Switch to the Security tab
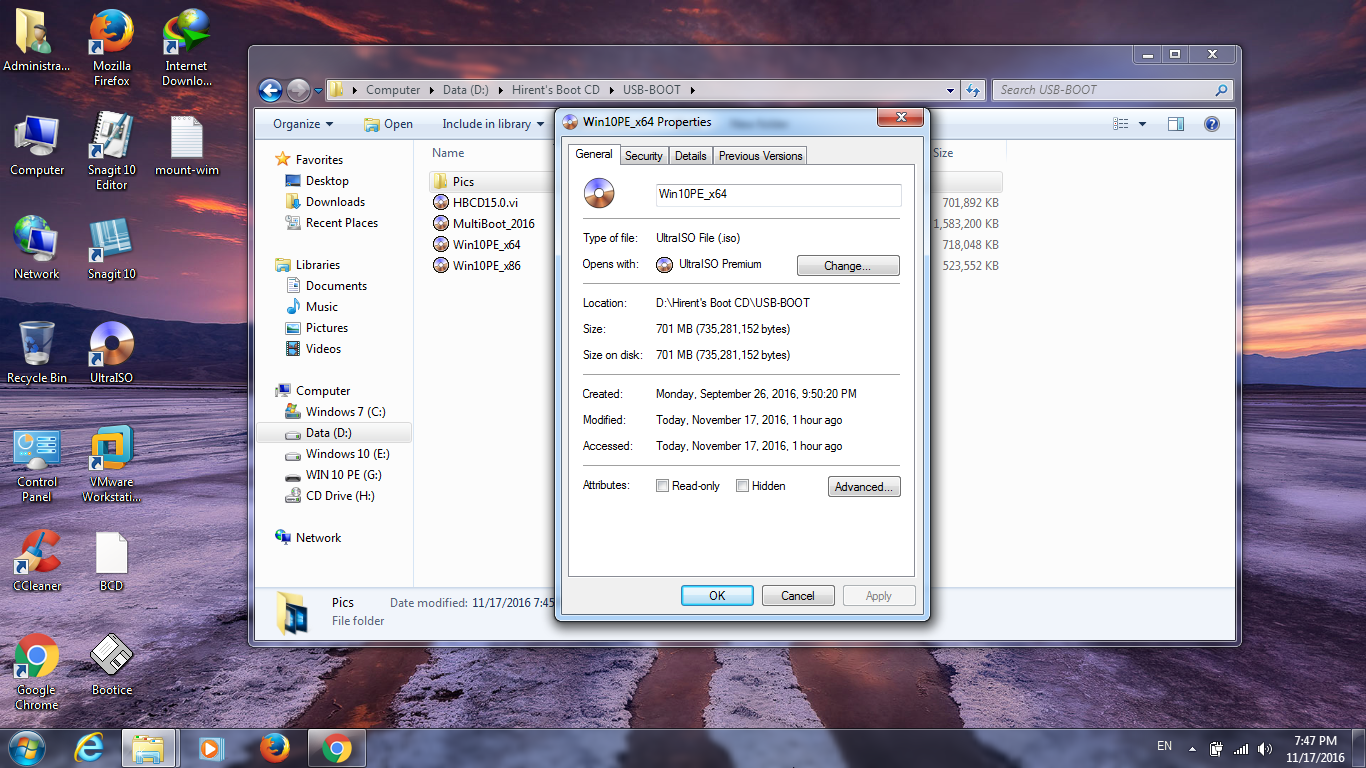This screenshot has width=1366, height=768. pos(643,156)
